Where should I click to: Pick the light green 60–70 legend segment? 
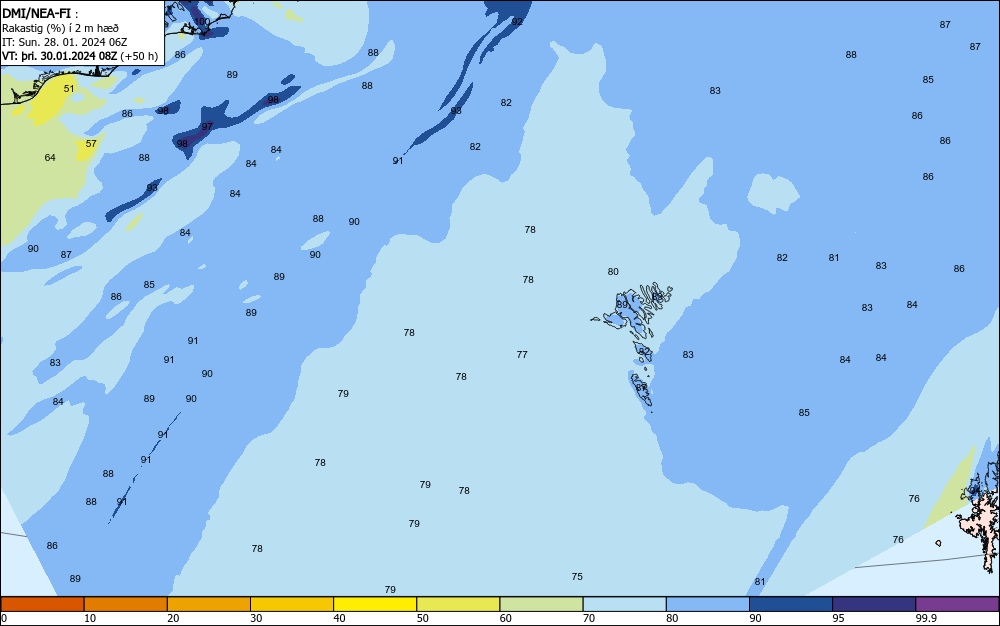[x=541, y=604]
